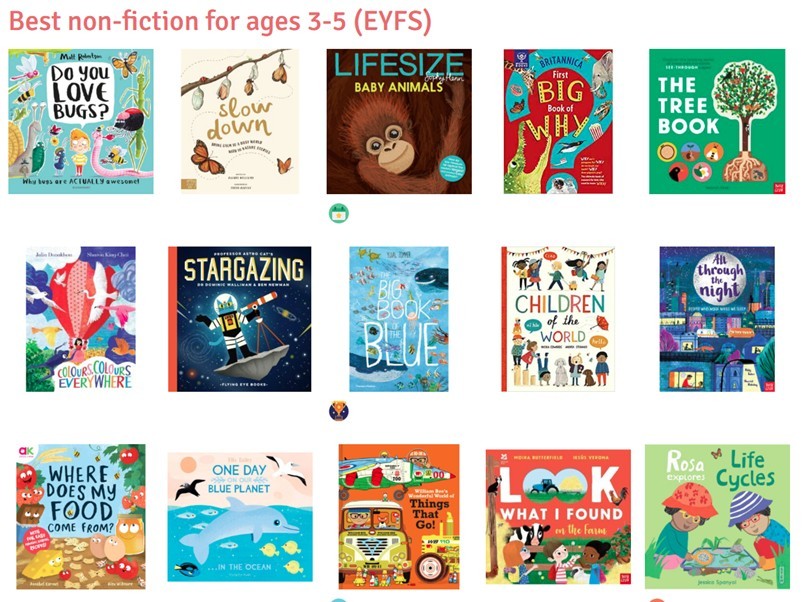Screen dimensions: 804x602
Task: Open All Through the Night book
Action: point(717,319)
